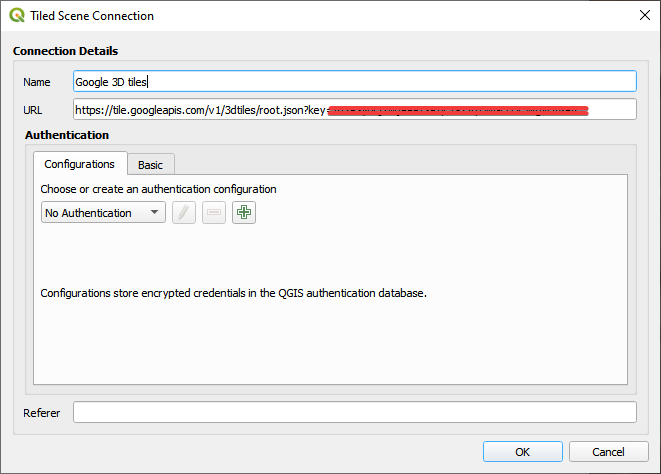Click the QGIS logo in title bar
This screenshot has width=661, height=474.
(x=17, y=16)
